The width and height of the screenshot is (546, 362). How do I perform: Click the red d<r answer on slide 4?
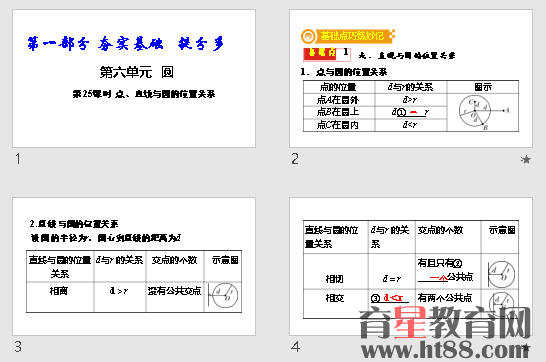click(393, 298)
